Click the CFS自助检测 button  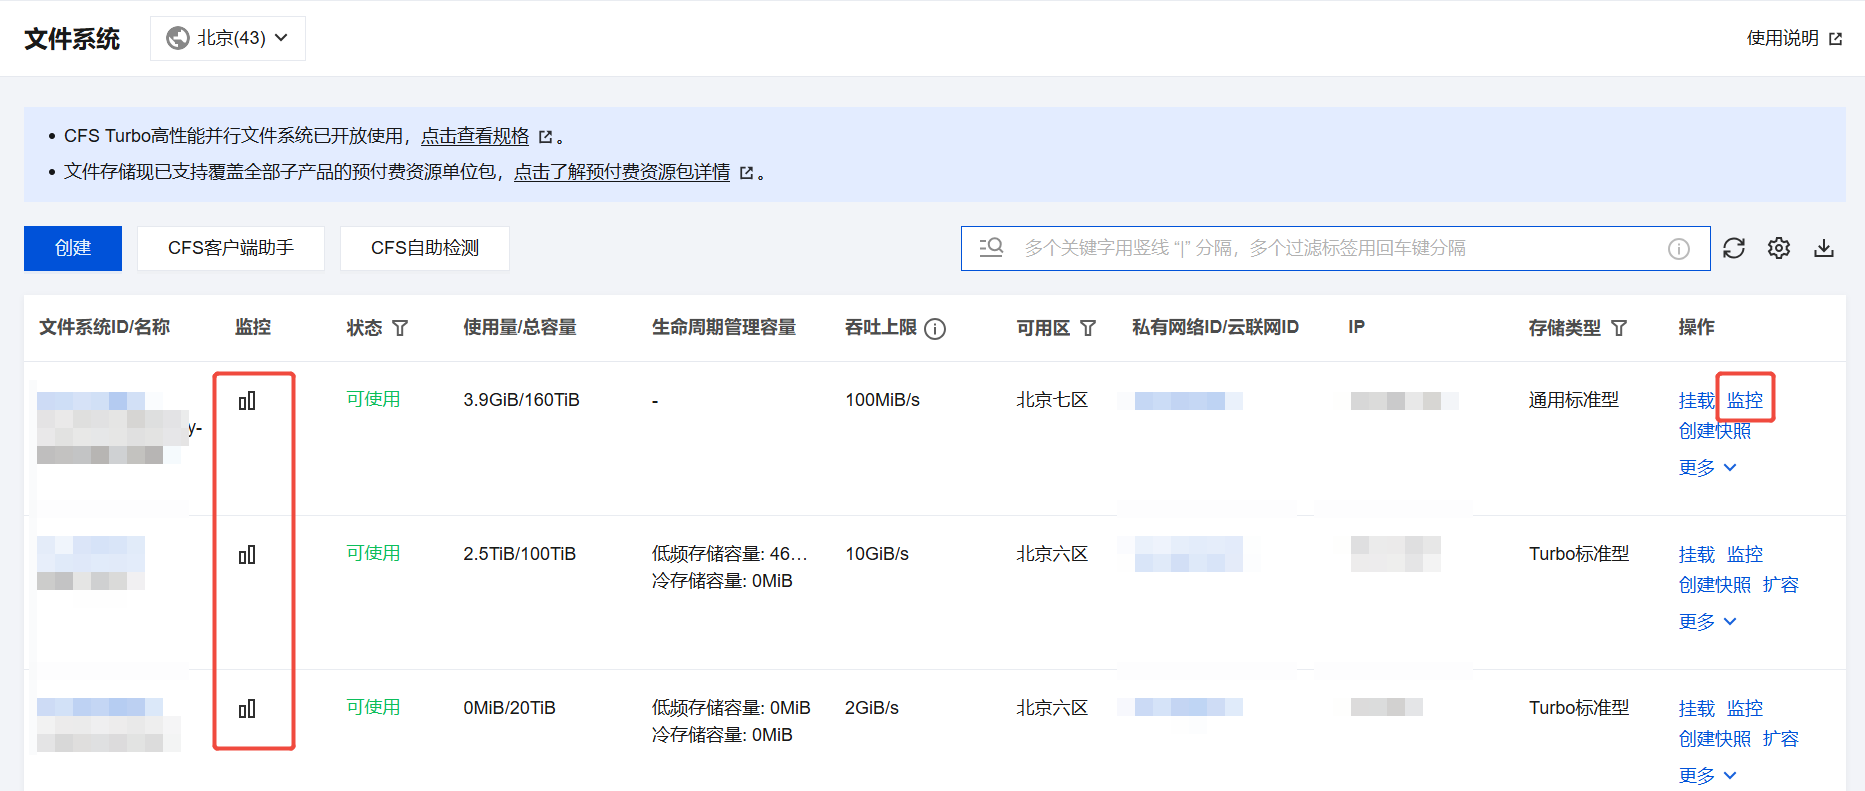coord(425,248)
